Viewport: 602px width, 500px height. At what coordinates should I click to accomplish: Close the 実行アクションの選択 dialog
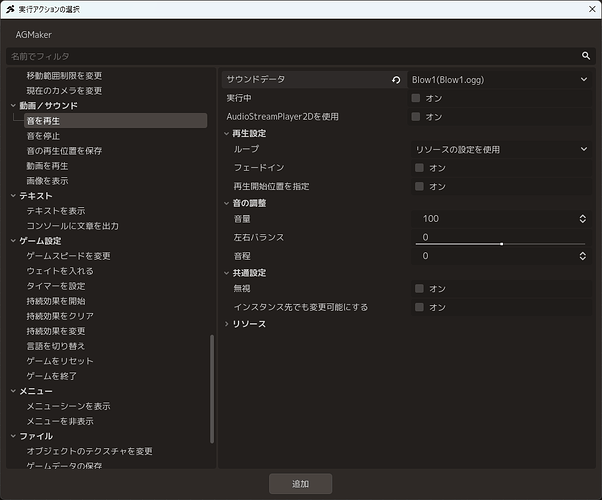coord(592,9)
